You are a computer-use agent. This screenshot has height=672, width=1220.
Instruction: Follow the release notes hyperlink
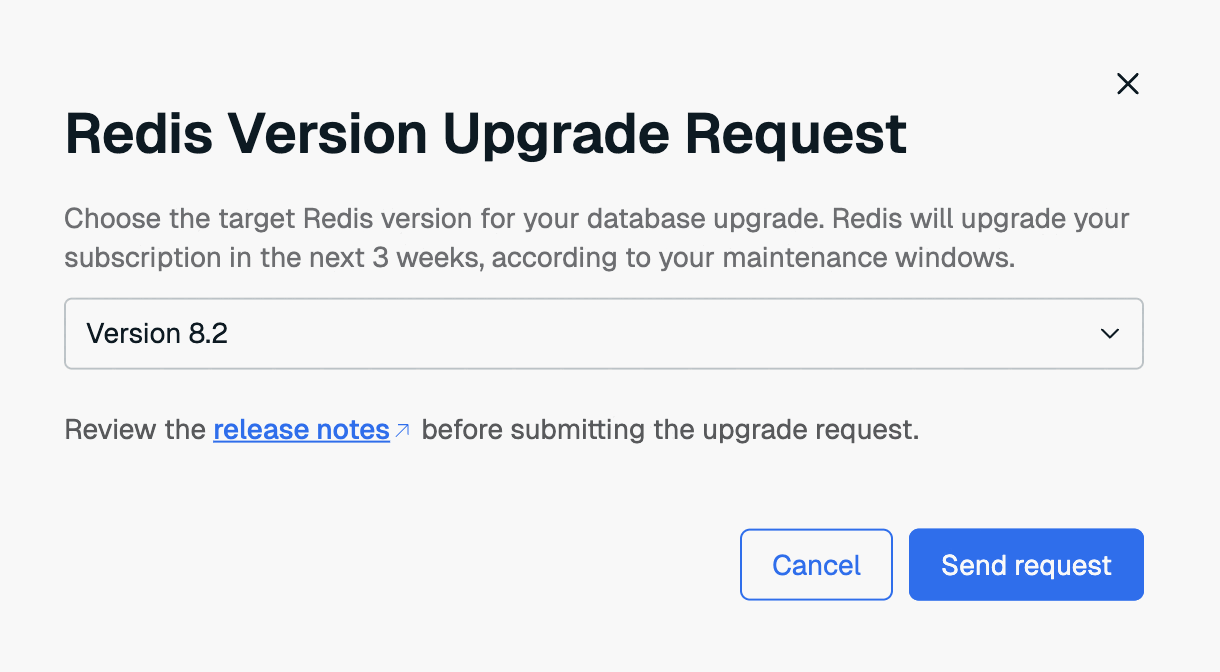pyautogui.click(x=300, y=429)
